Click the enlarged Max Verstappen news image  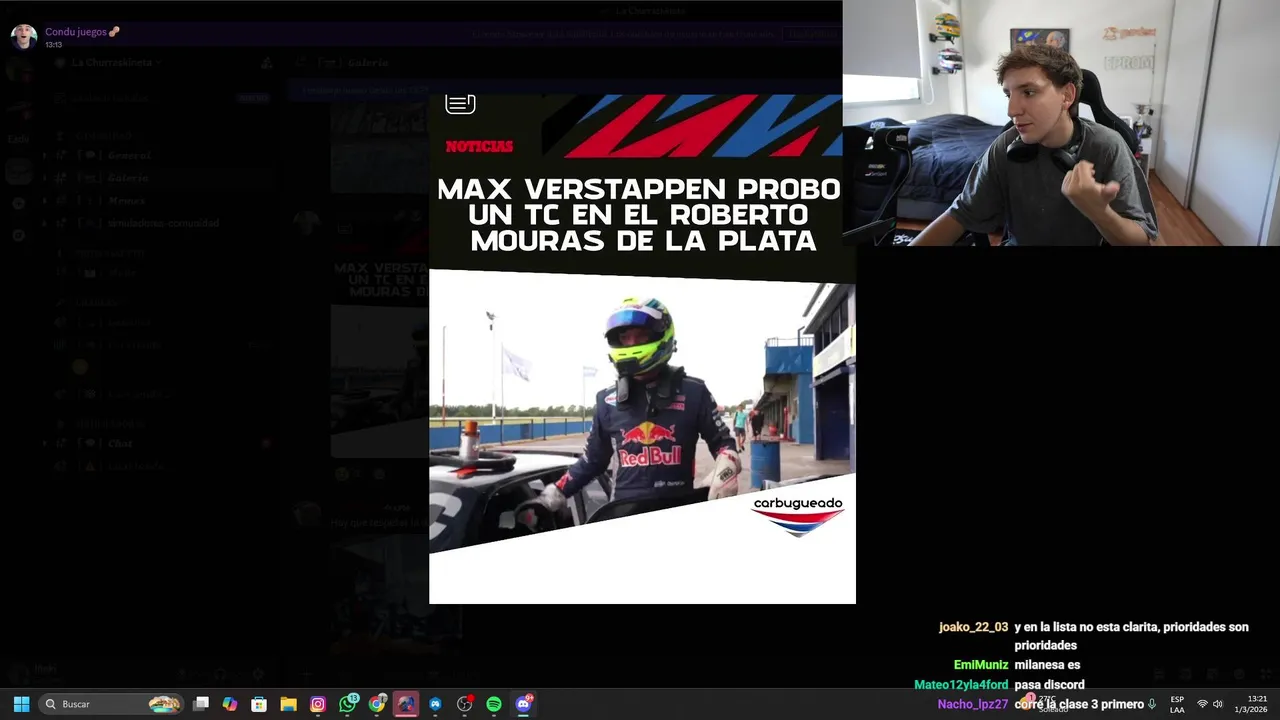click(642, 349)
